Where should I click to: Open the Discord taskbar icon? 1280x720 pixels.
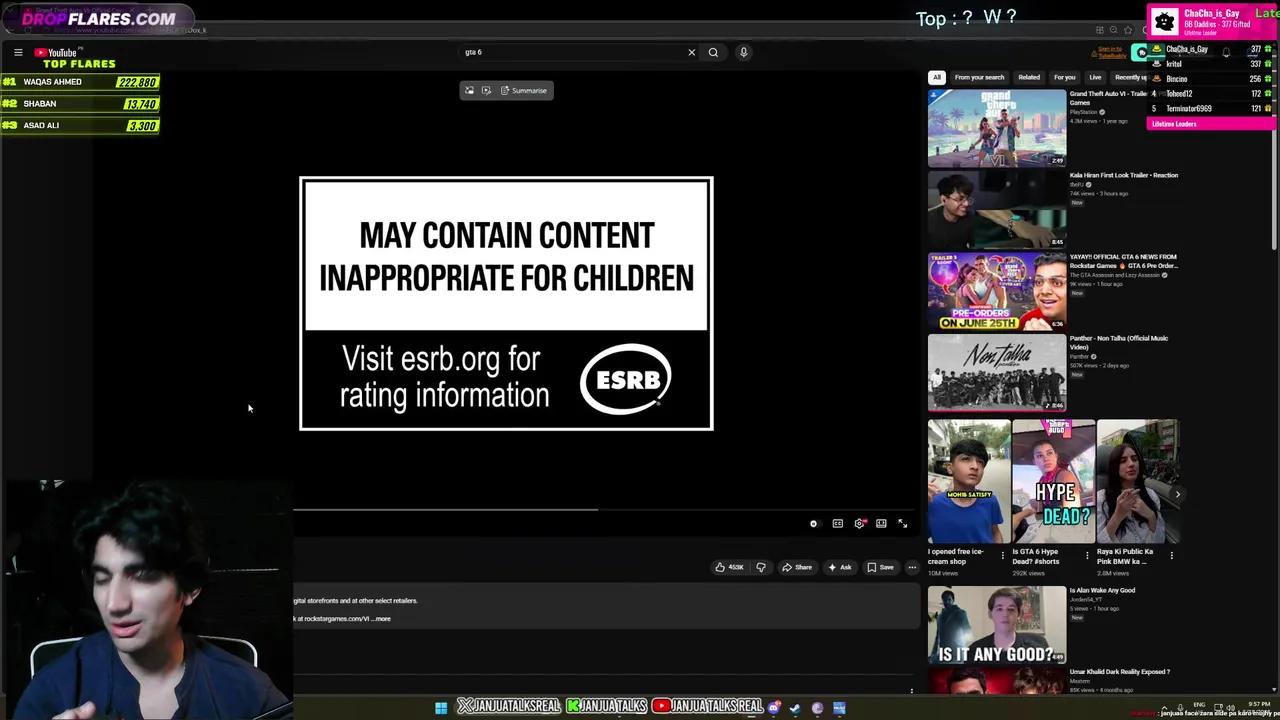(774, 708)
